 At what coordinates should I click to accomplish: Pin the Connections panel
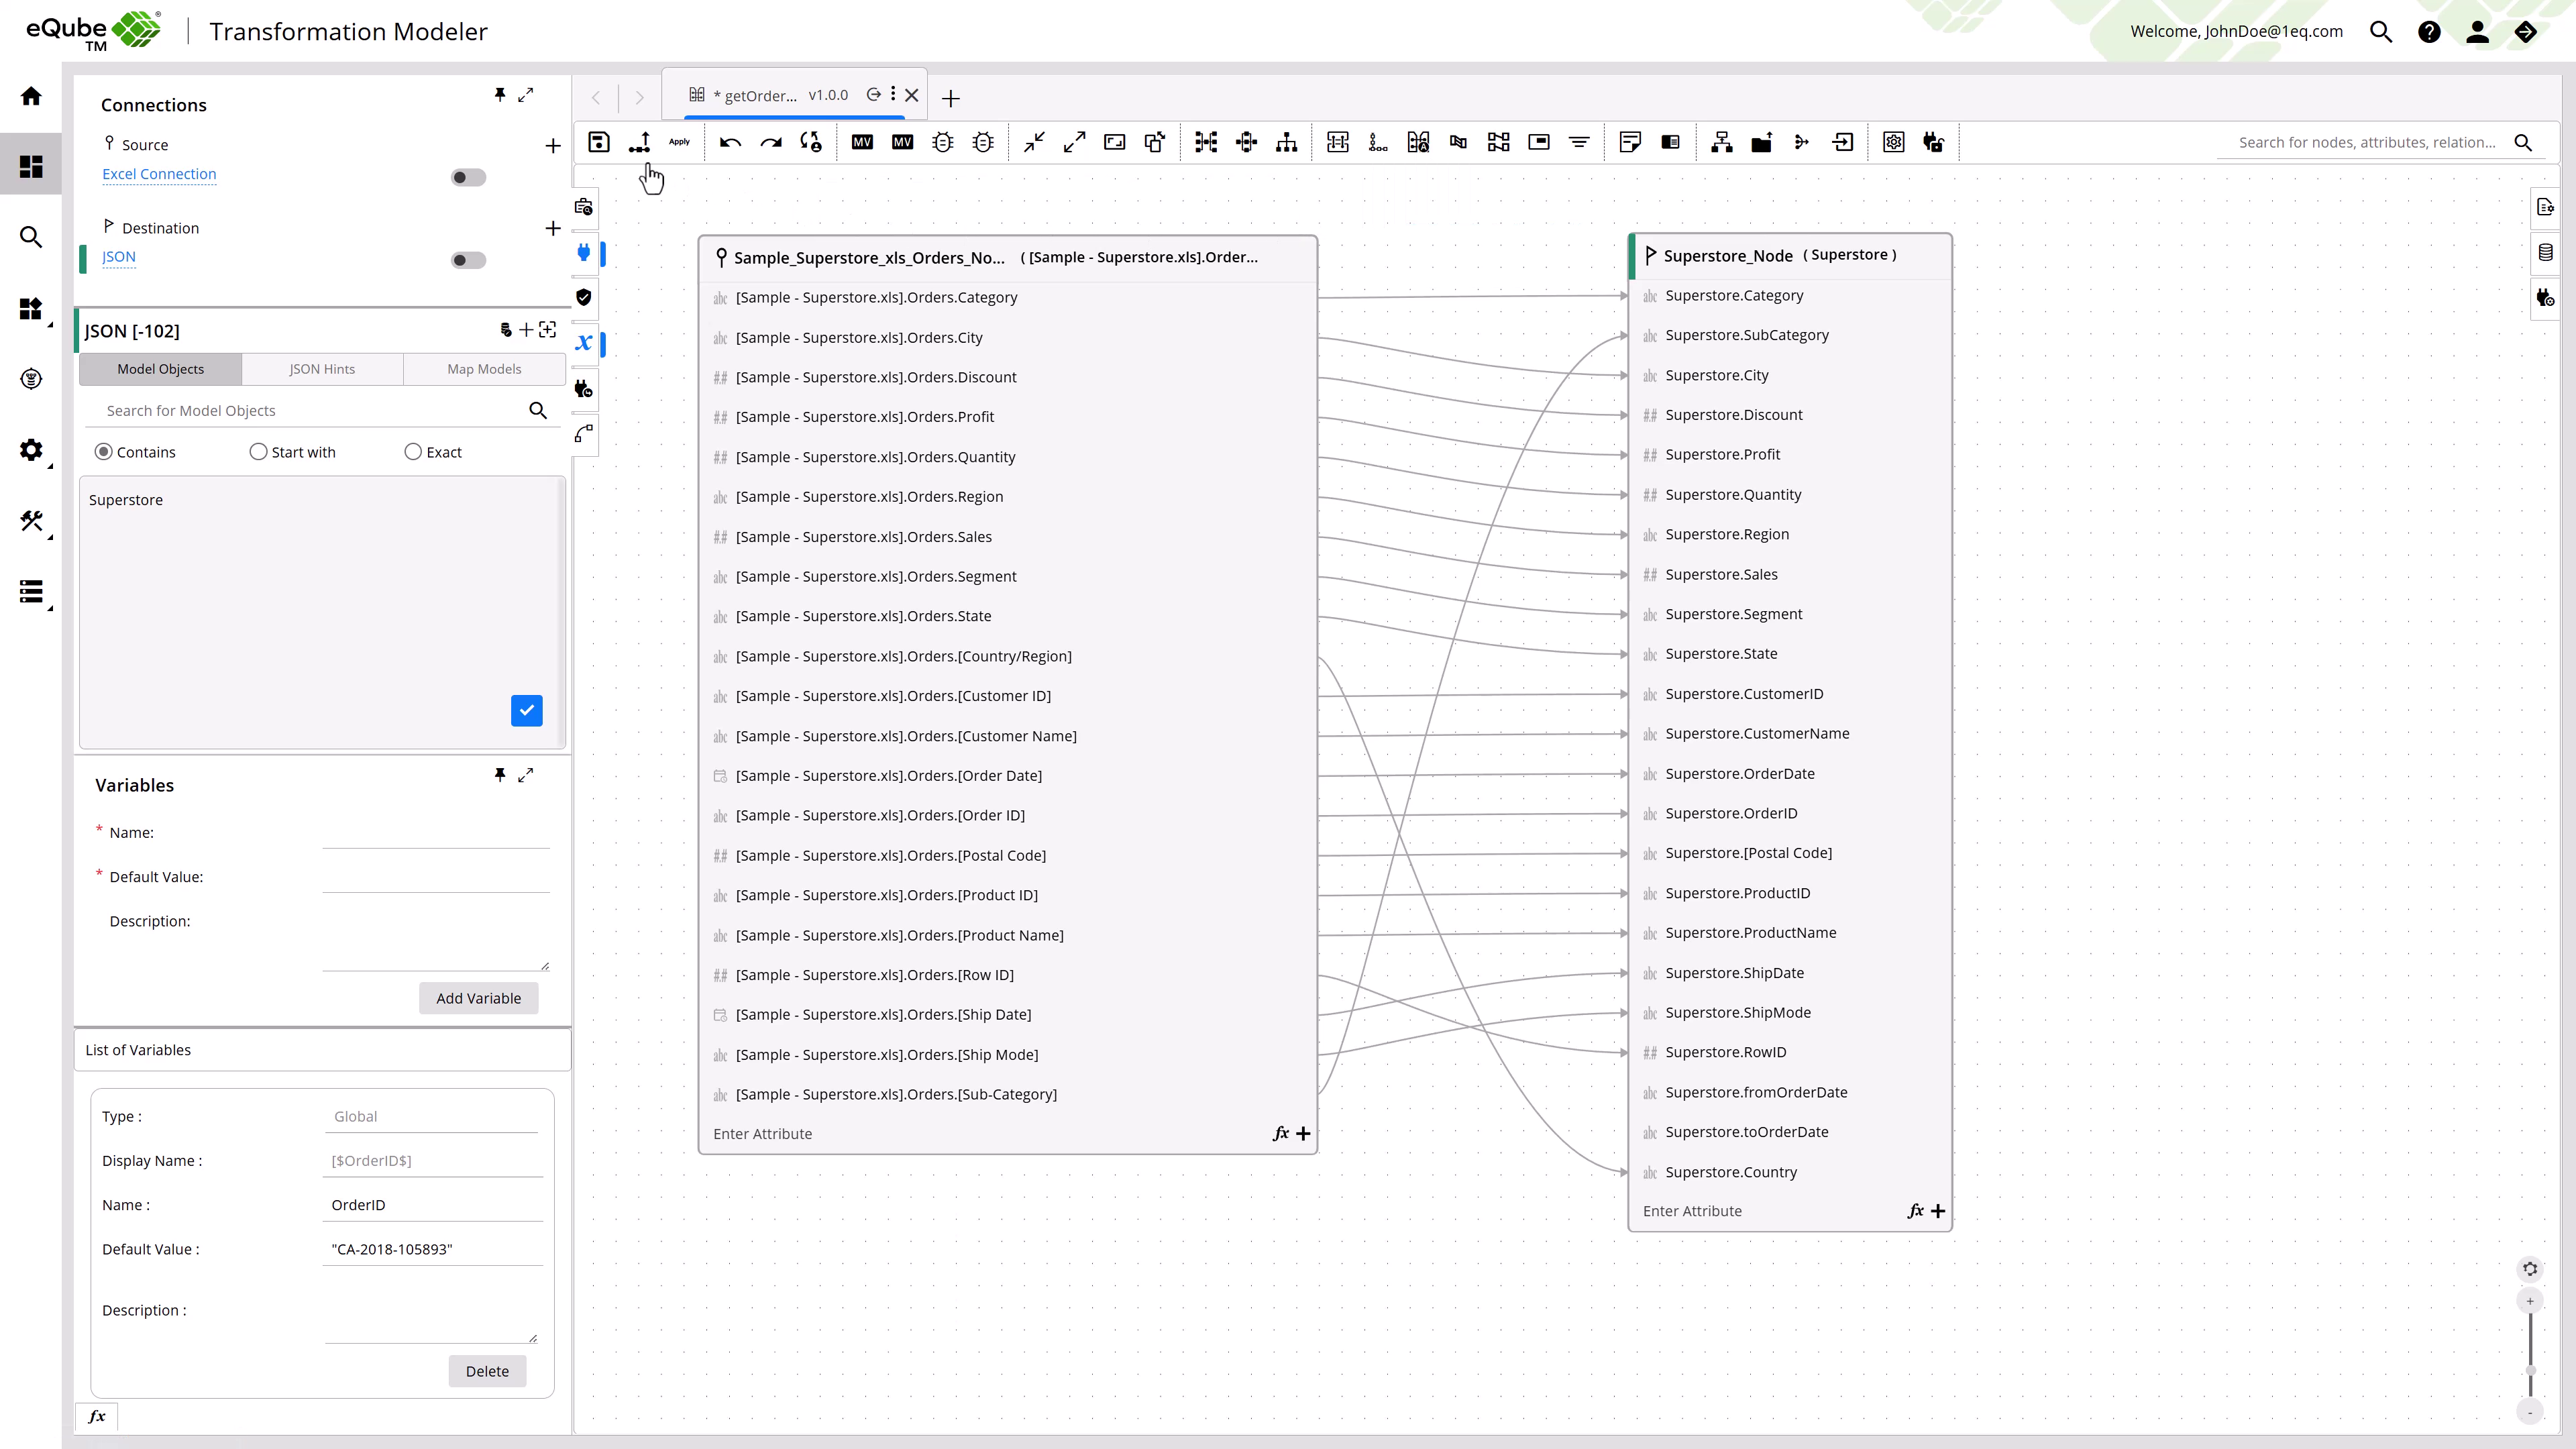click(x=500, y=94)
